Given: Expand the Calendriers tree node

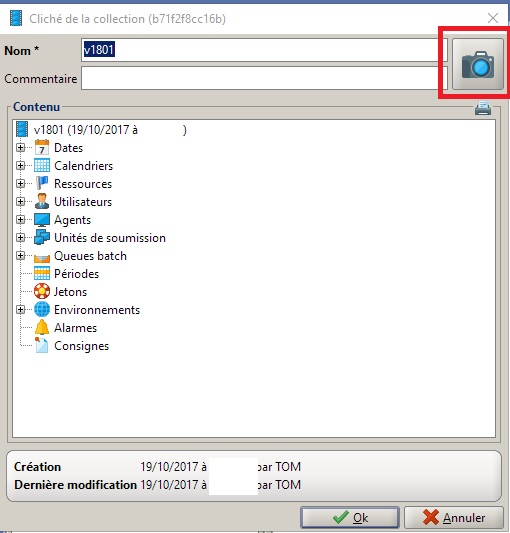Looking at the screenshot, I should pyautogui.click(x=20, y=166).
